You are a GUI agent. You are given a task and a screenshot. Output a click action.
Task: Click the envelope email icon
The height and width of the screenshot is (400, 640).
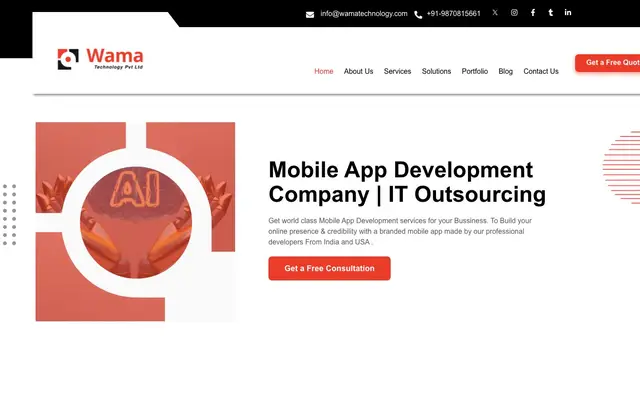click(310, 15)
